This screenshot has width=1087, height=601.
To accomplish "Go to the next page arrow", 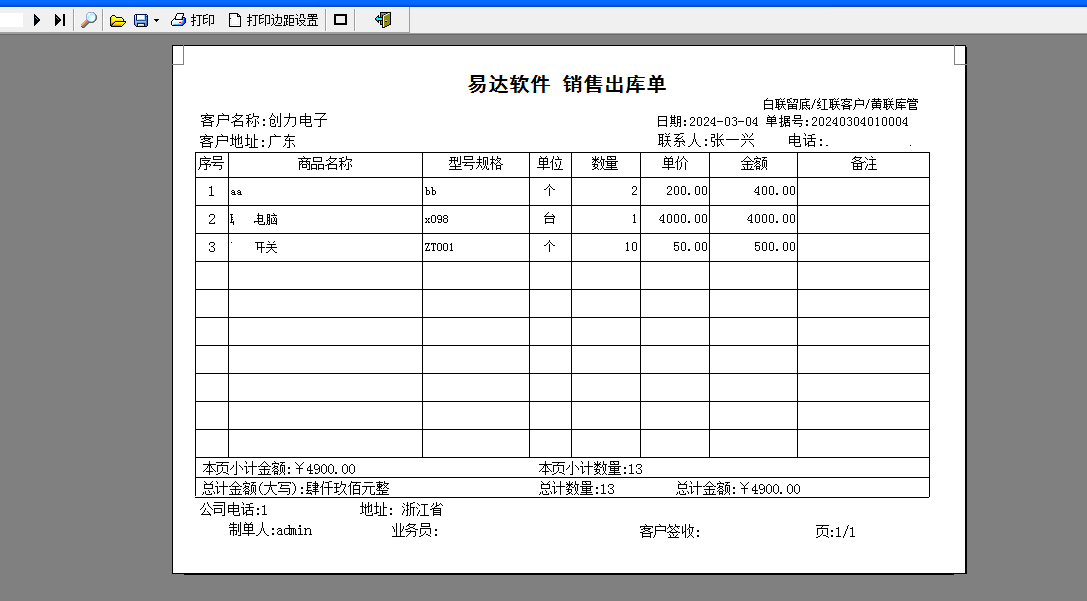I will (x=37, y=20).
